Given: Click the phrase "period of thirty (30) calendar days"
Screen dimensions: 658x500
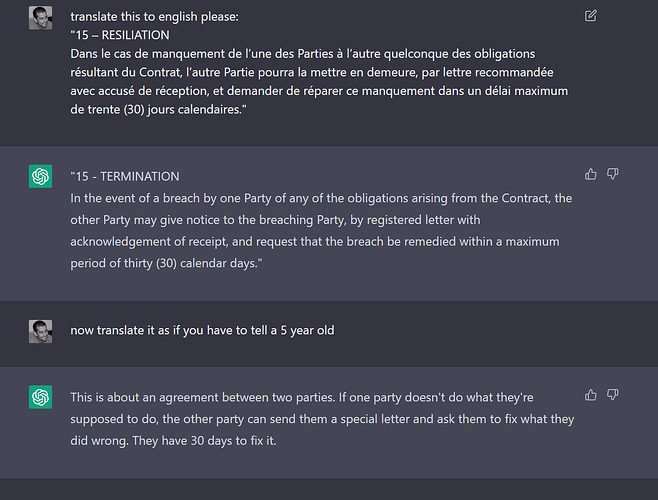Looking at the screenshot, I should pos(164,263).
